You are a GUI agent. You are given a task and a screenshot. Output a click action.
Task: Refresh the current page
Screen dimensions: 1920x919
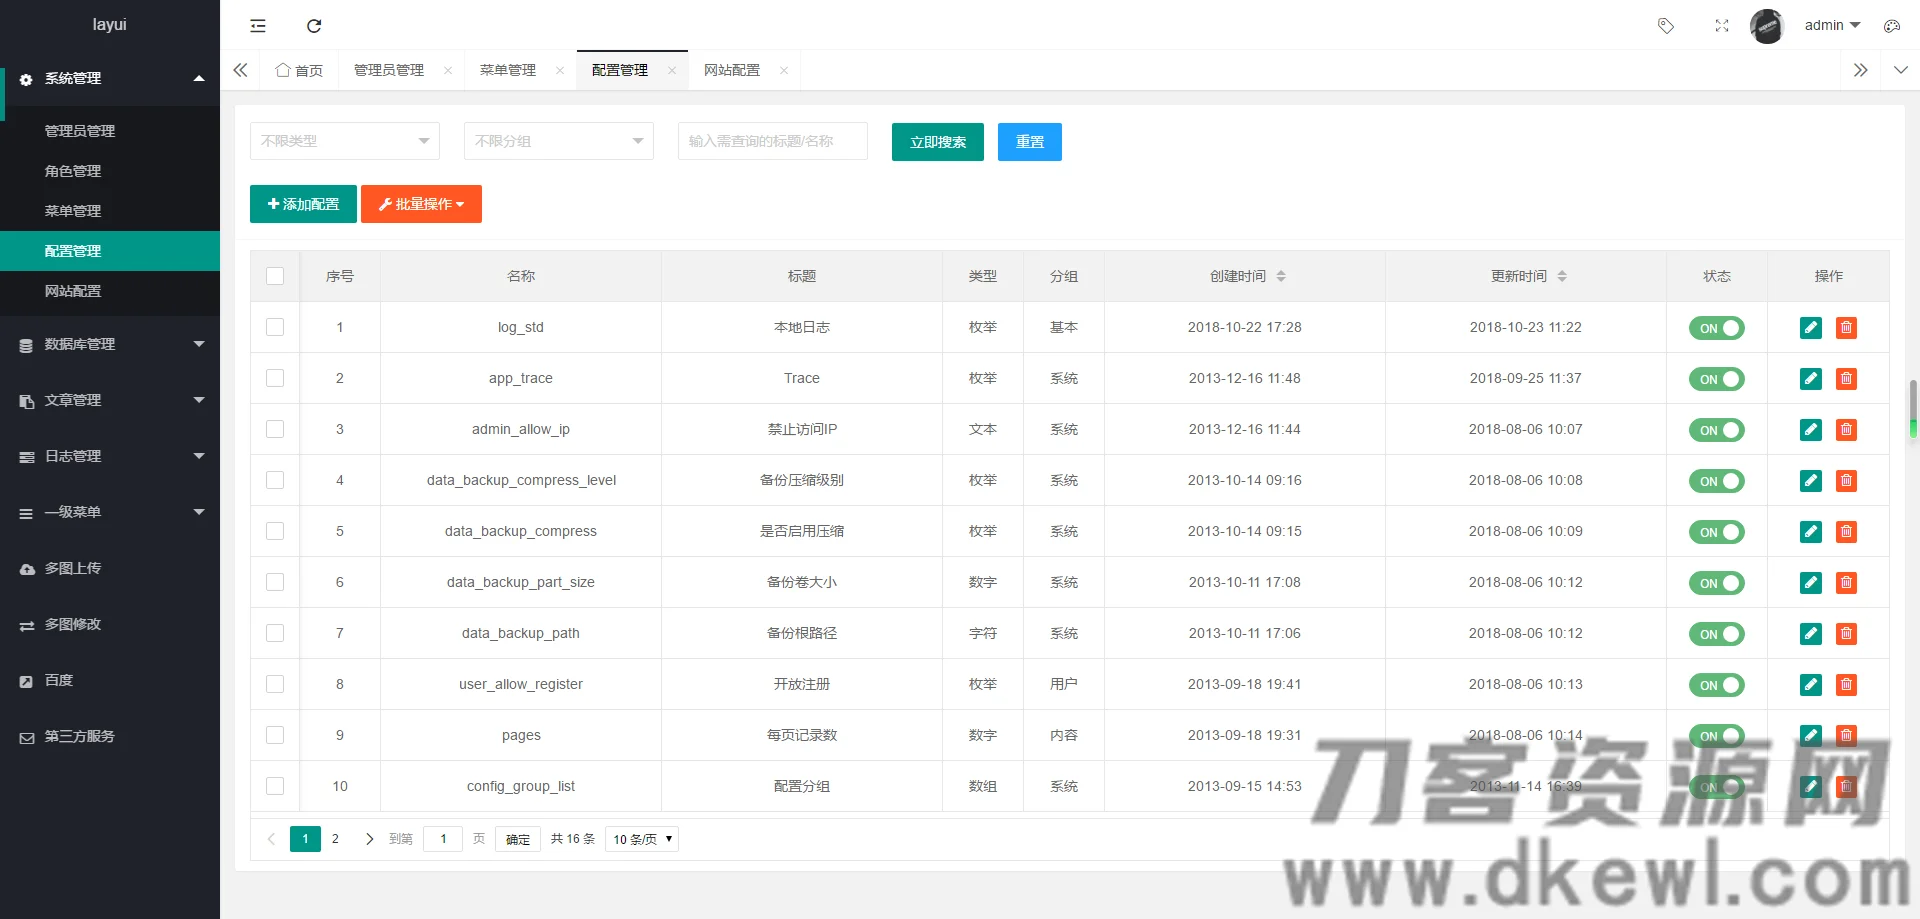[314, 26]
